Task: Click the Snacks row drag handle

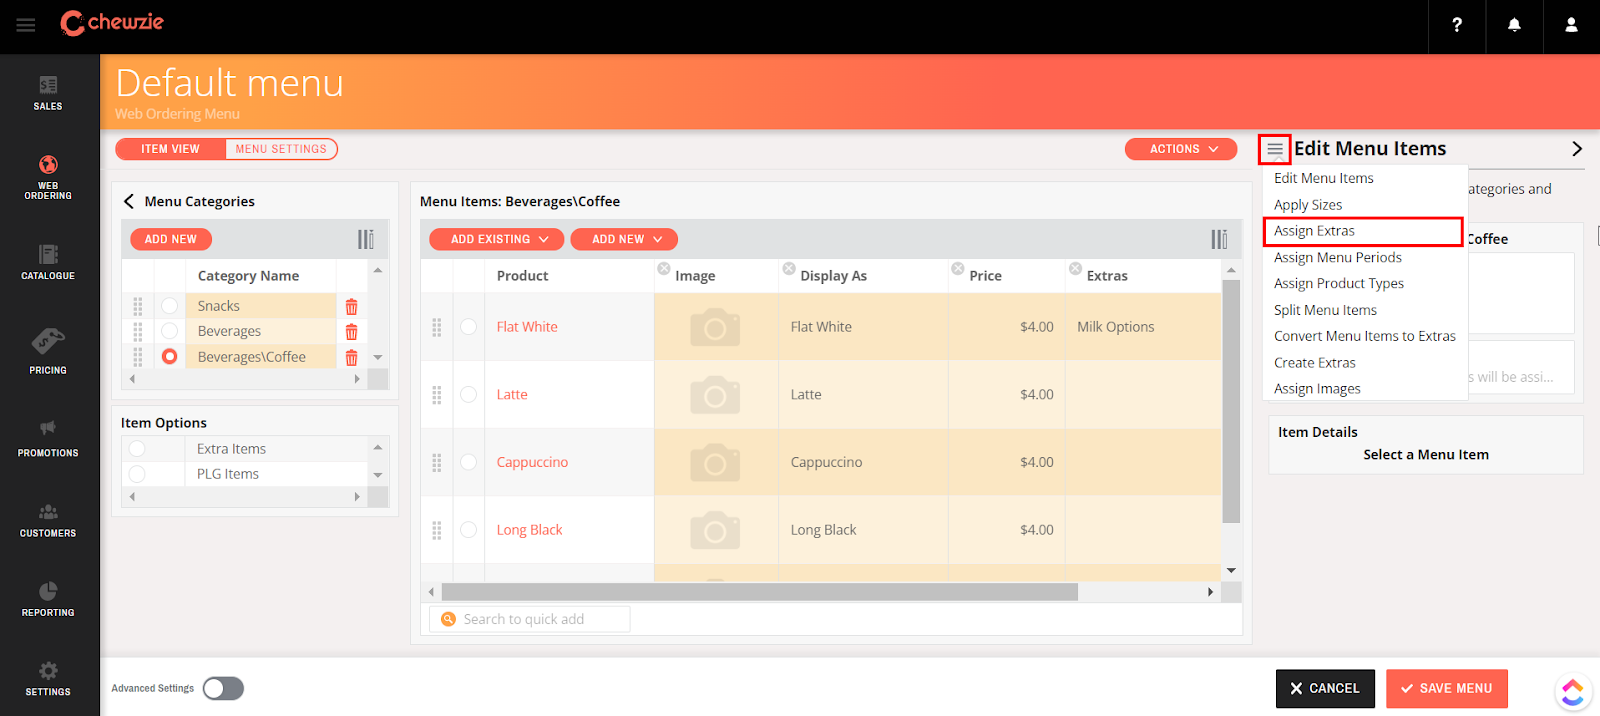Action: [138, 306]
